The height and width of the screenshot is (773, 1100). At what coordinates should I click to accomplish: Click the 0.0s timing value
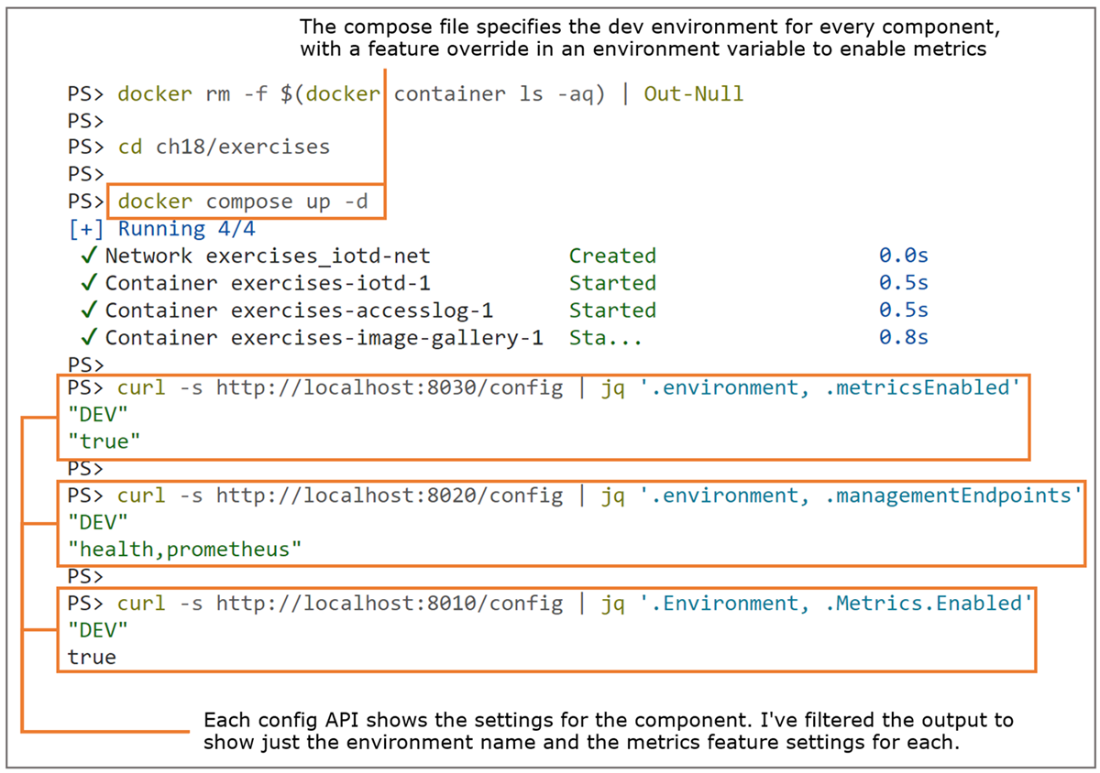pos(904,255)
